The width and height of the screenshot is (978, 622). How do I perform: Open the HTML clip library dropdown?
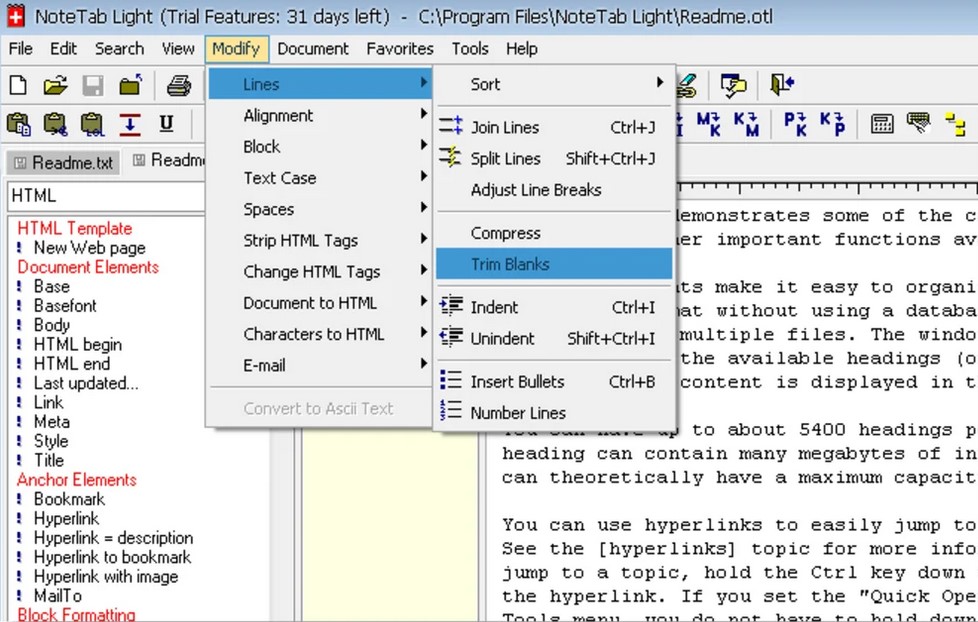(106, 196)
